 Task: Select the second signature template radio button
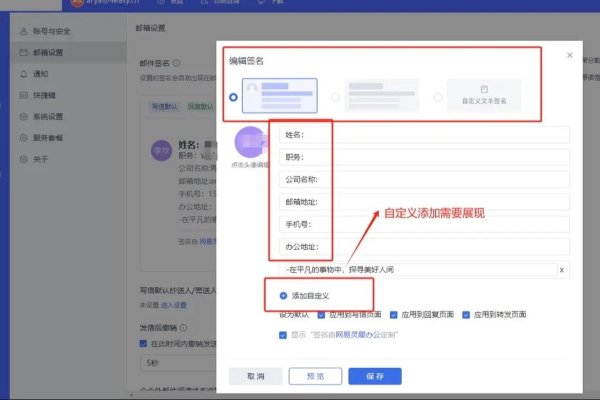[336, 97]
